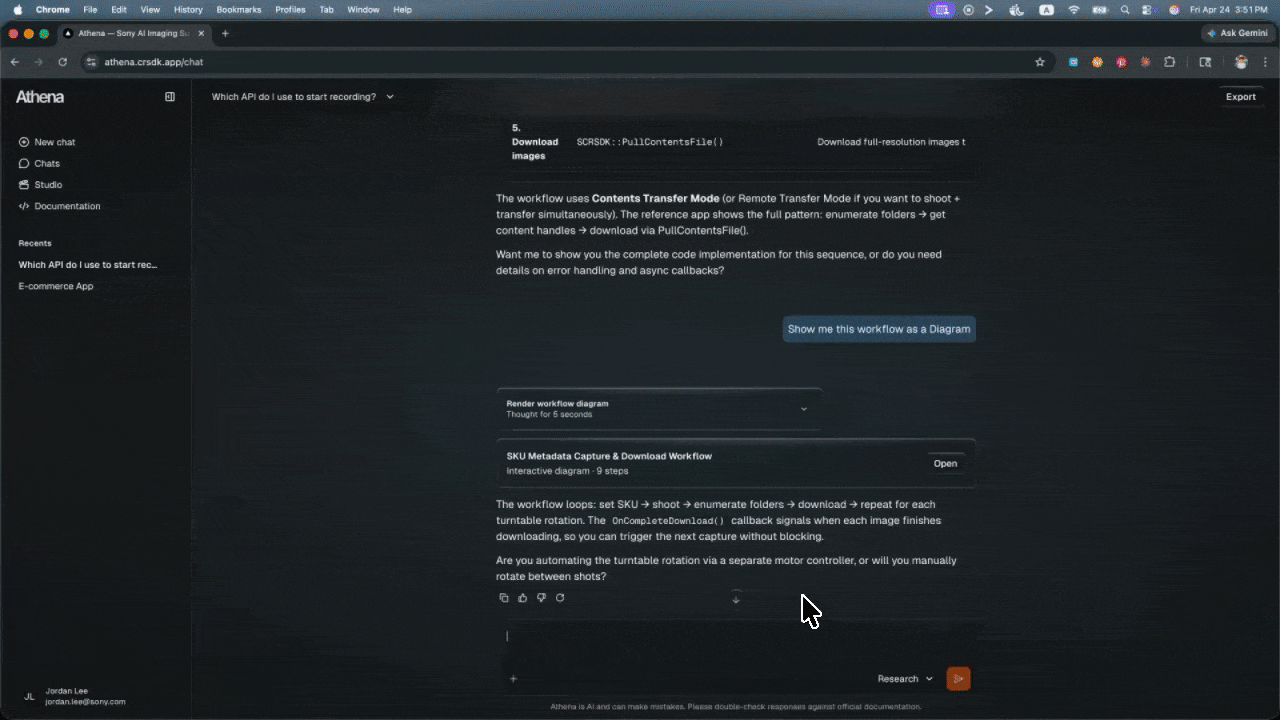1280x720 pixels.
Task: Open the Chrome Extensions puzzle icon
Action: [1170, 62]
